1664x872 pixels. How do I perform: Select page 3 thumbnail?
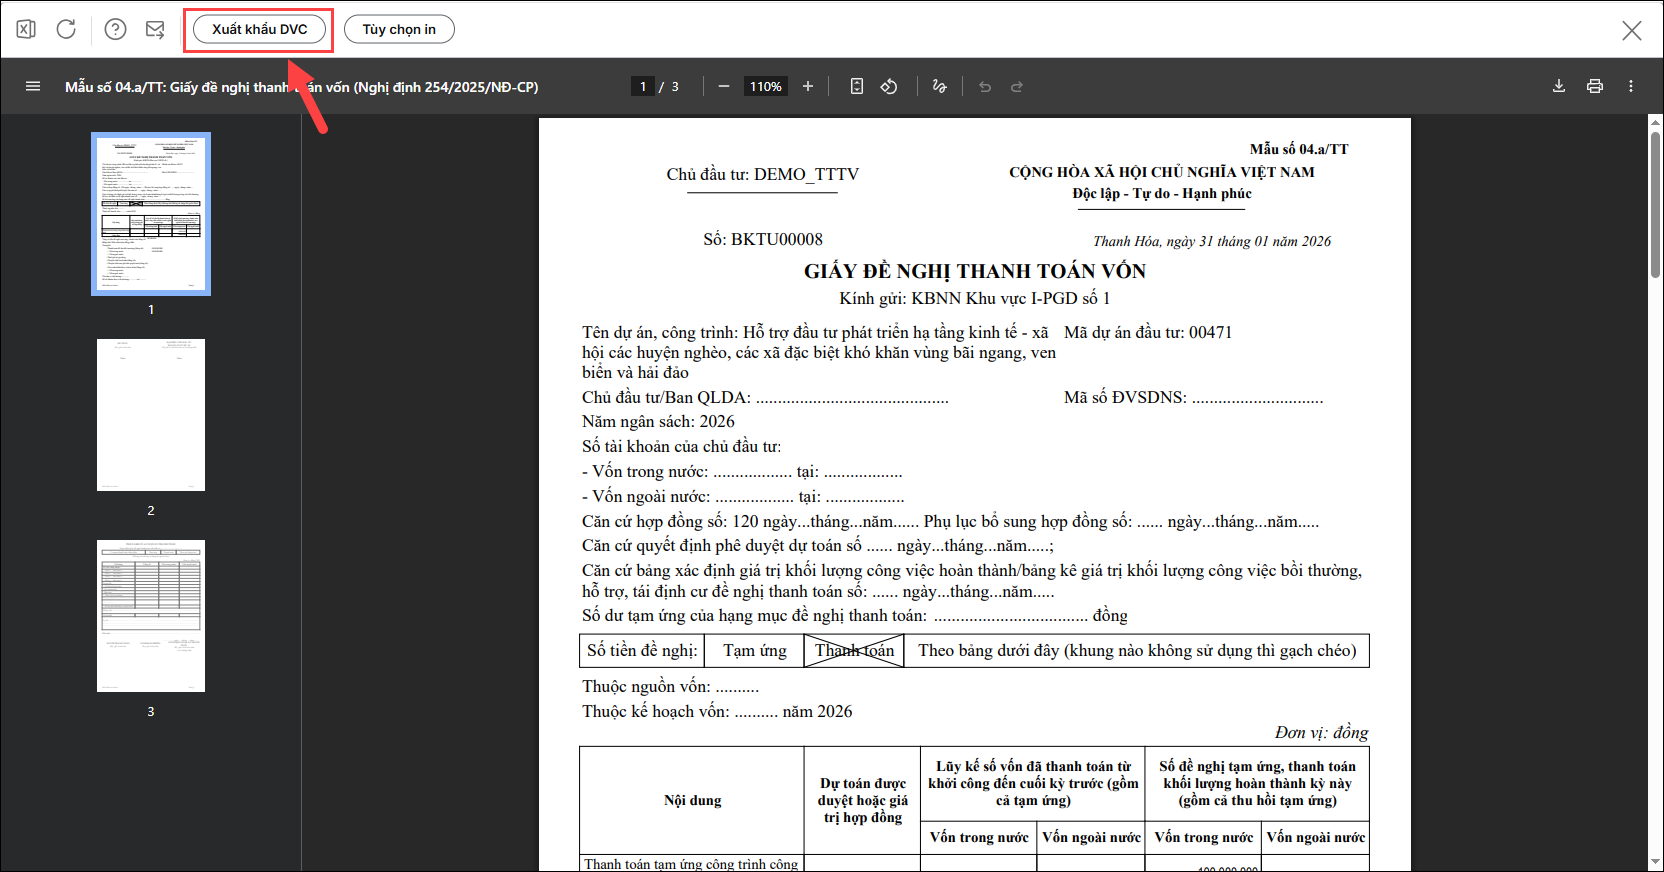(151, 616)
